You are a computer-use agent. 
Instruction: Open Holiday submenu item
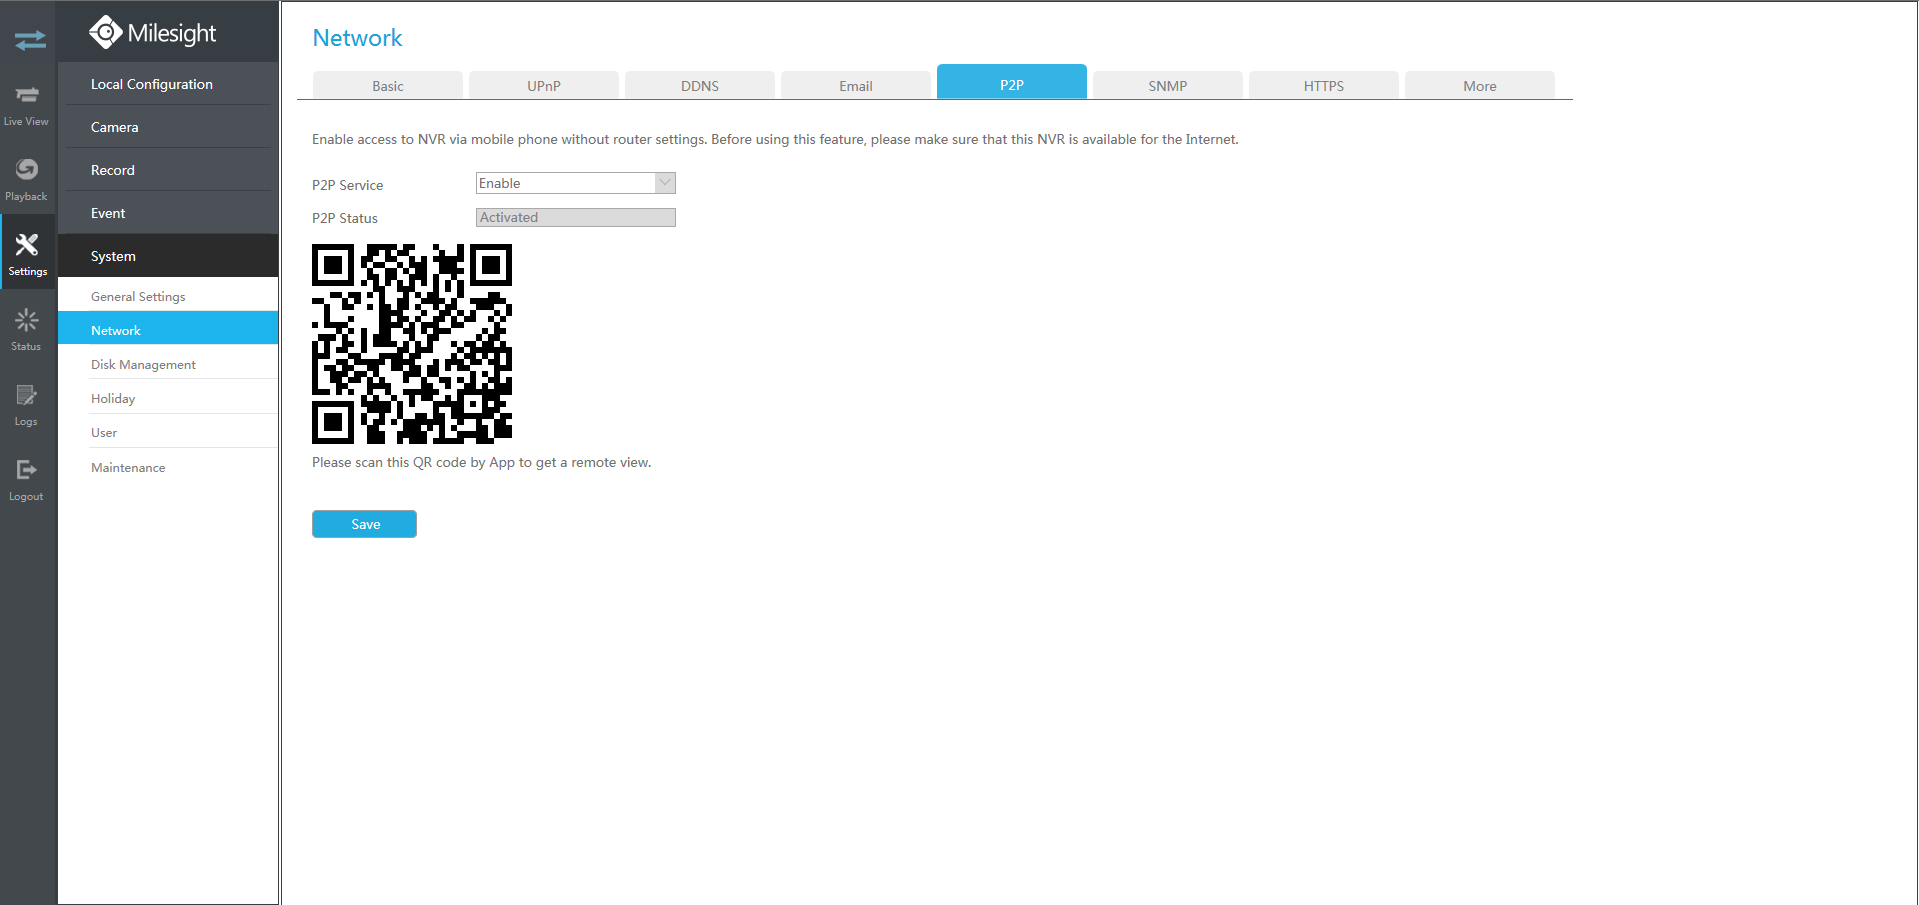[168, 398]
